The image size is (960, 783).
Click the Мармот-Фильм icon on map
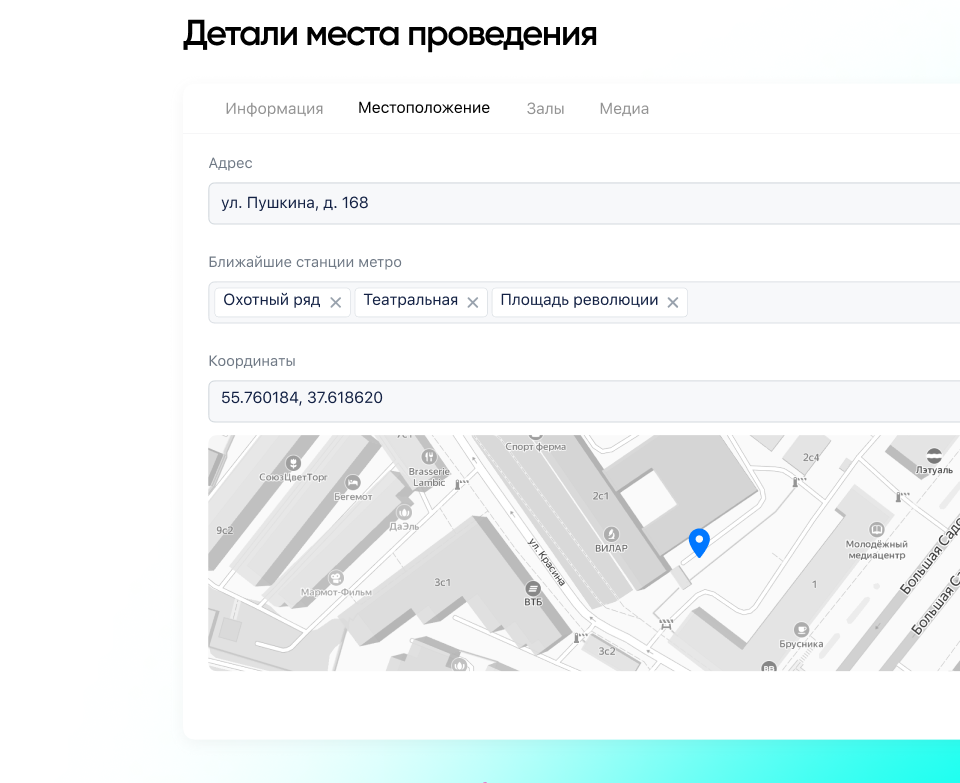click(336, 577)
